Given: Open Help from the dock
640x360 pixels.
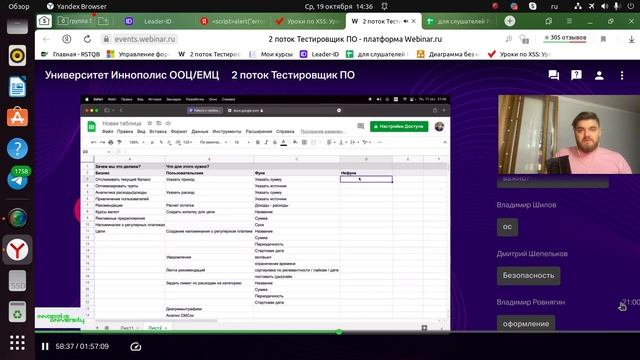Looking at the screenshot, I should [17, 148].
